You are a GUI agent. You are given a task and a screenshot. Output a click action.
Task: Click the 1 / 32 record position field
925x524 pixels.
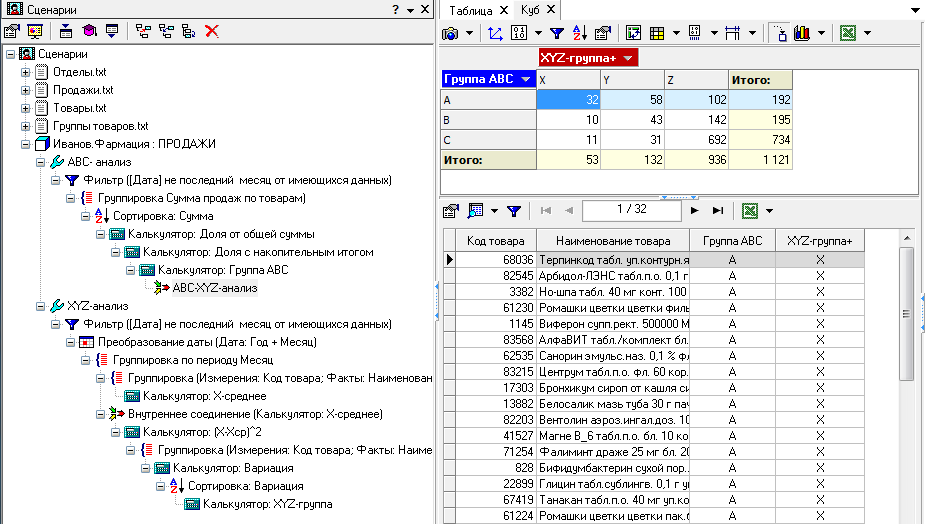632,210
